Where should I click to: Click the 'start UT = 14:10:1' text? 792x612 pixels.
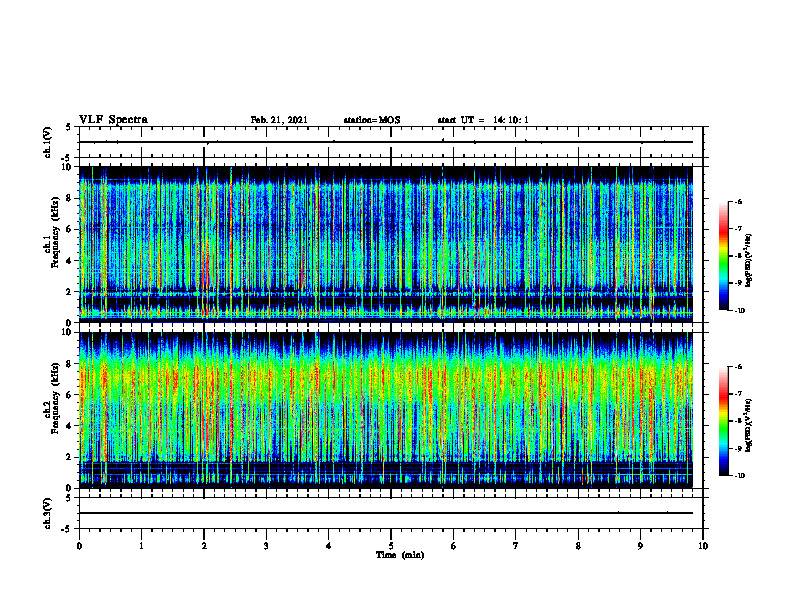483,120
